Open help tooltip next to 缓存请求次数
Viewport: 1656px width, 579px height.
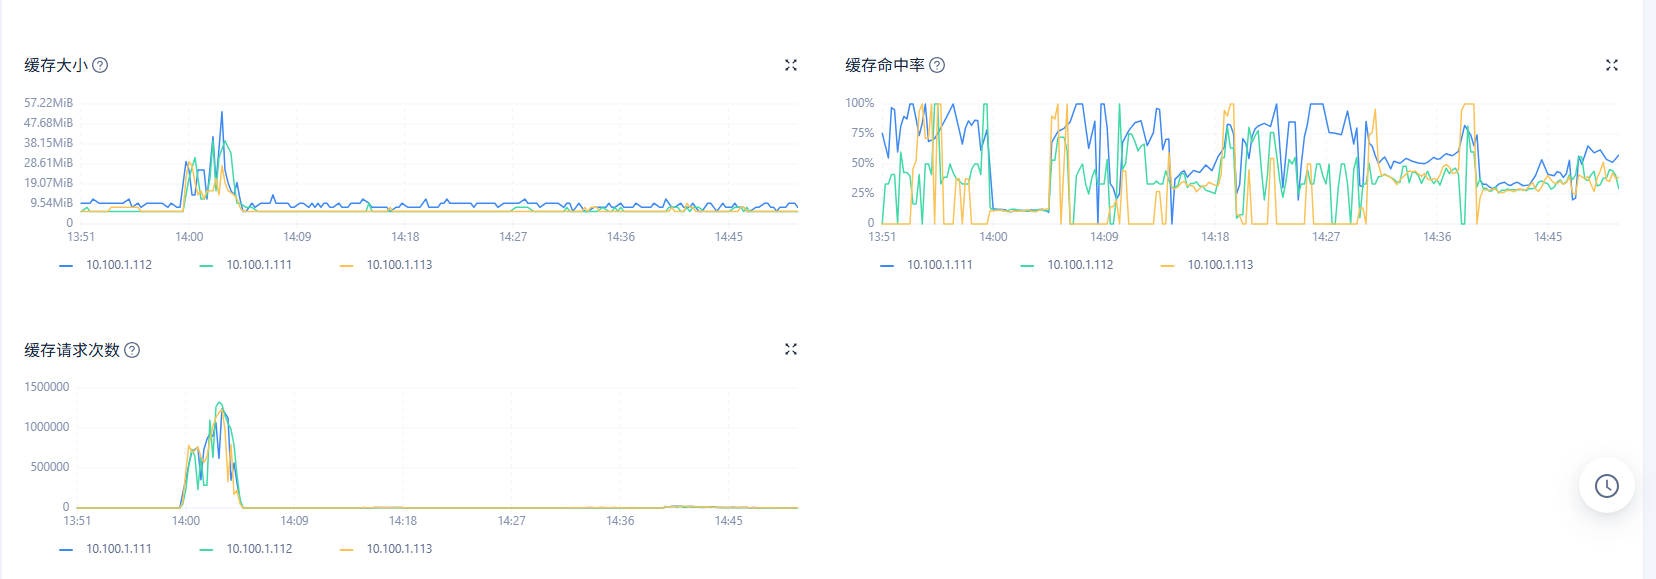coord(132,350)
